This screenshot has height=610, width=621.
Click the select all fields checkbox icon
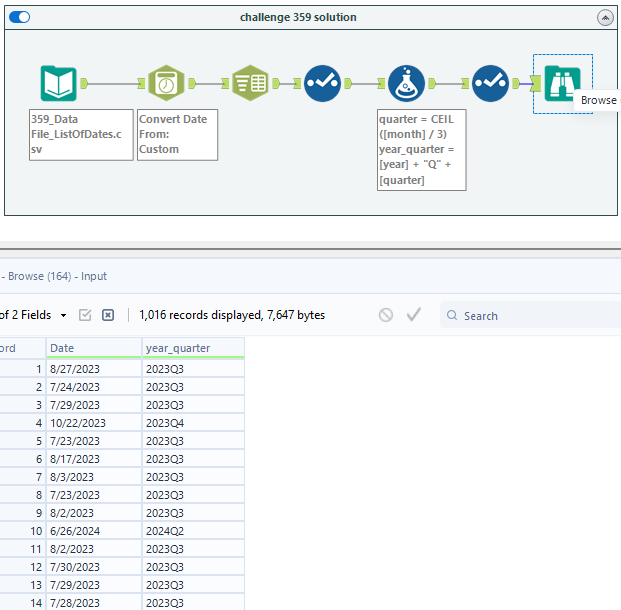85,315
